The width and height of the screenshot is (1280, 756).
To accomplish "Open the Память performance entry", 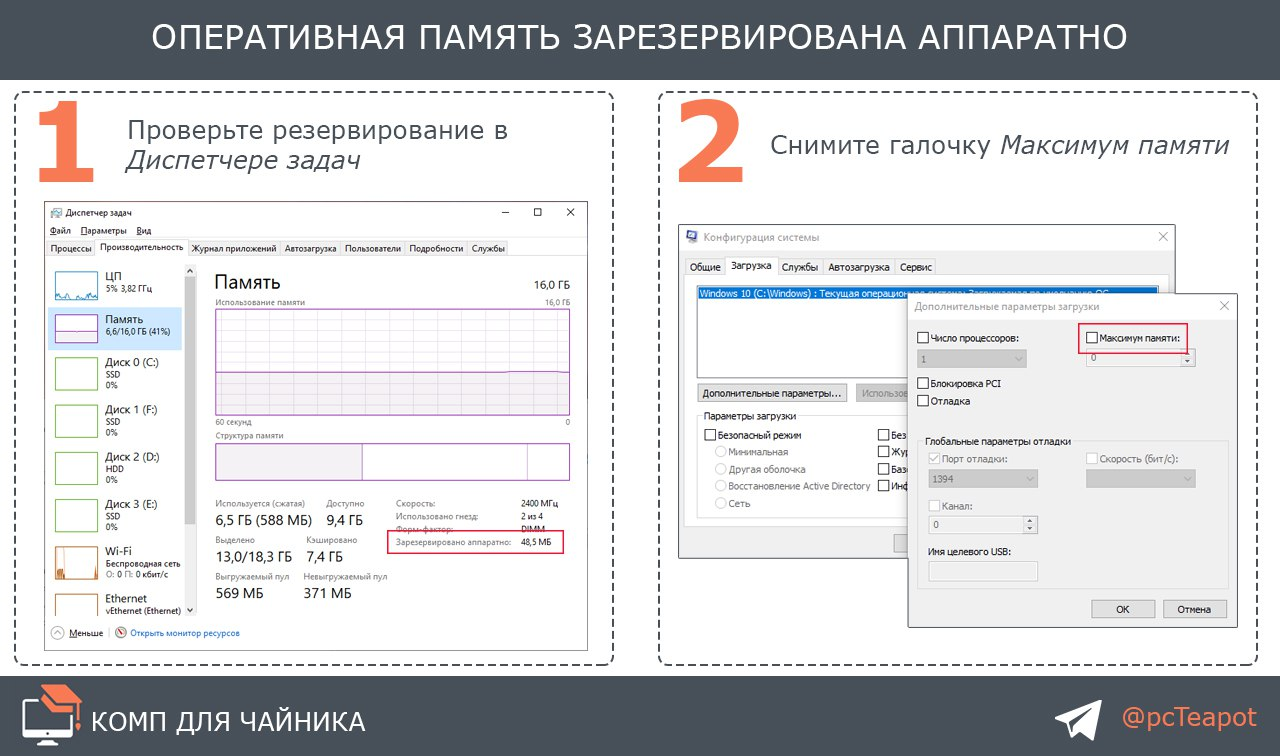I will click(x=115, y=326).
